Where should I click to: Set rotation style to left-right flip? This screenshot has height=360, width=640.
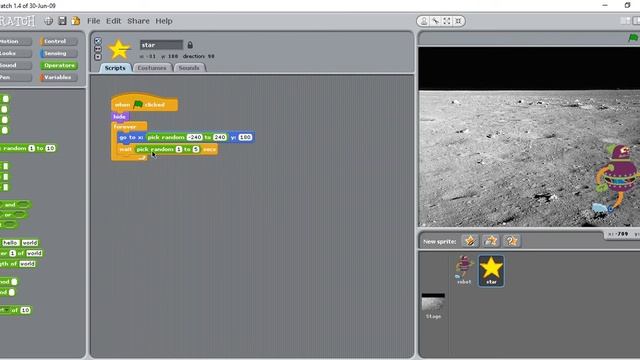(98, 49)
